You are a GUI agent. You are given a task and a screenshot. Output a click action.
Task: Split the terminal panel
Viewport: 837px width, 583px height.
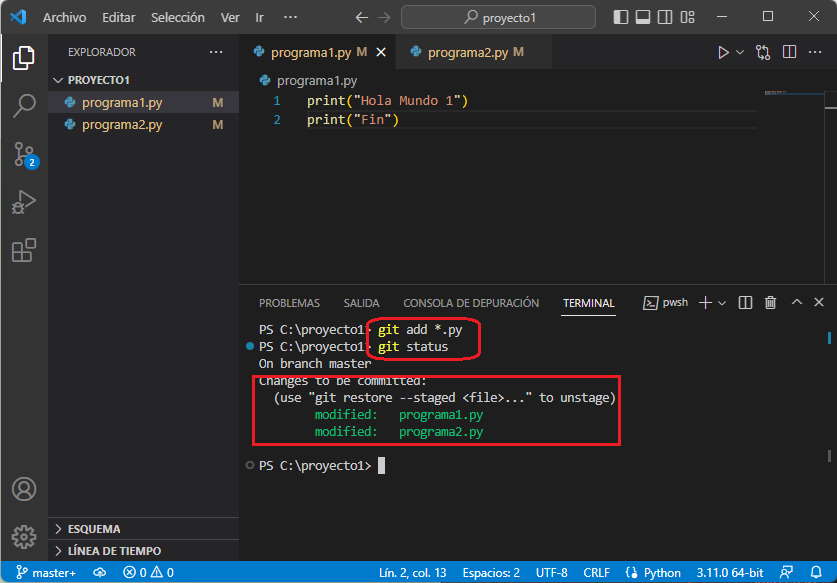(x=745, y=303)
